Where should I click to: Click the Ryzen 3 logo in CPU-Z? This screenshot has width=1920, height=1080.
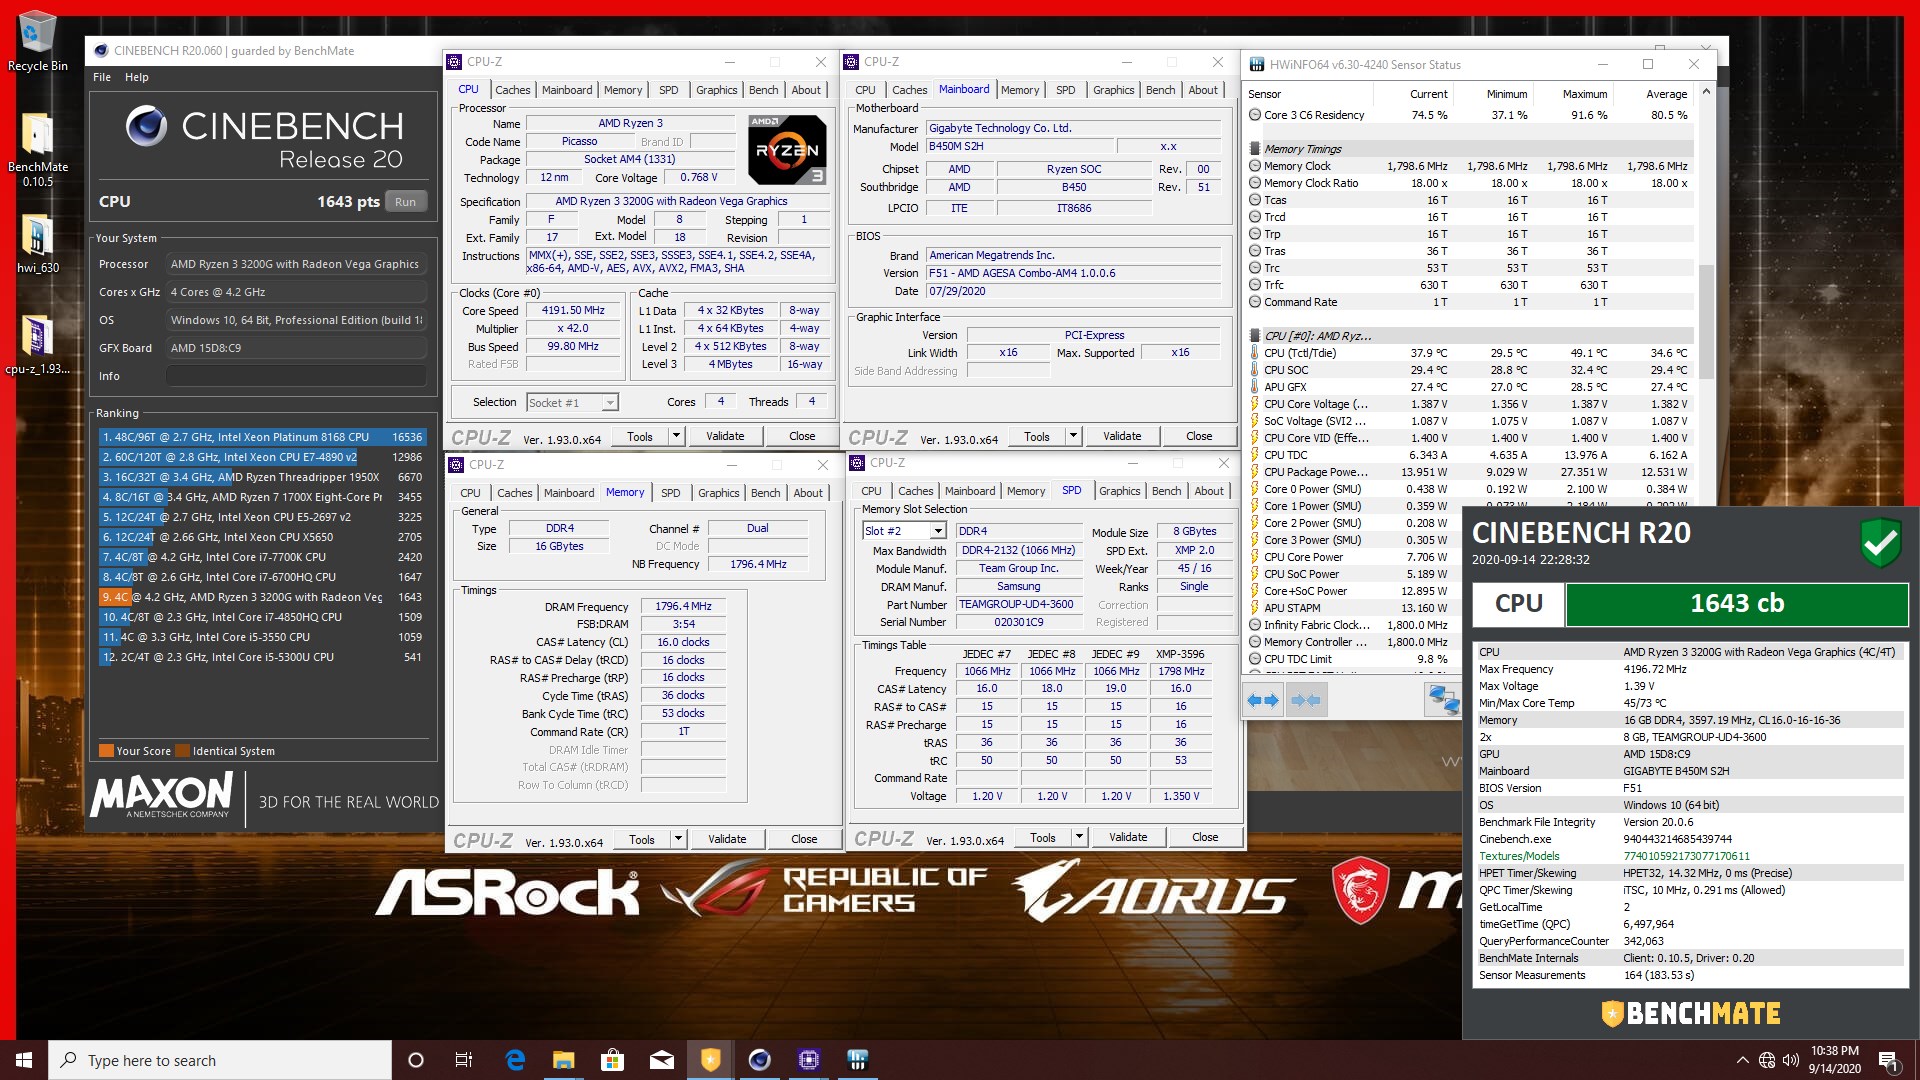(788, 150)
